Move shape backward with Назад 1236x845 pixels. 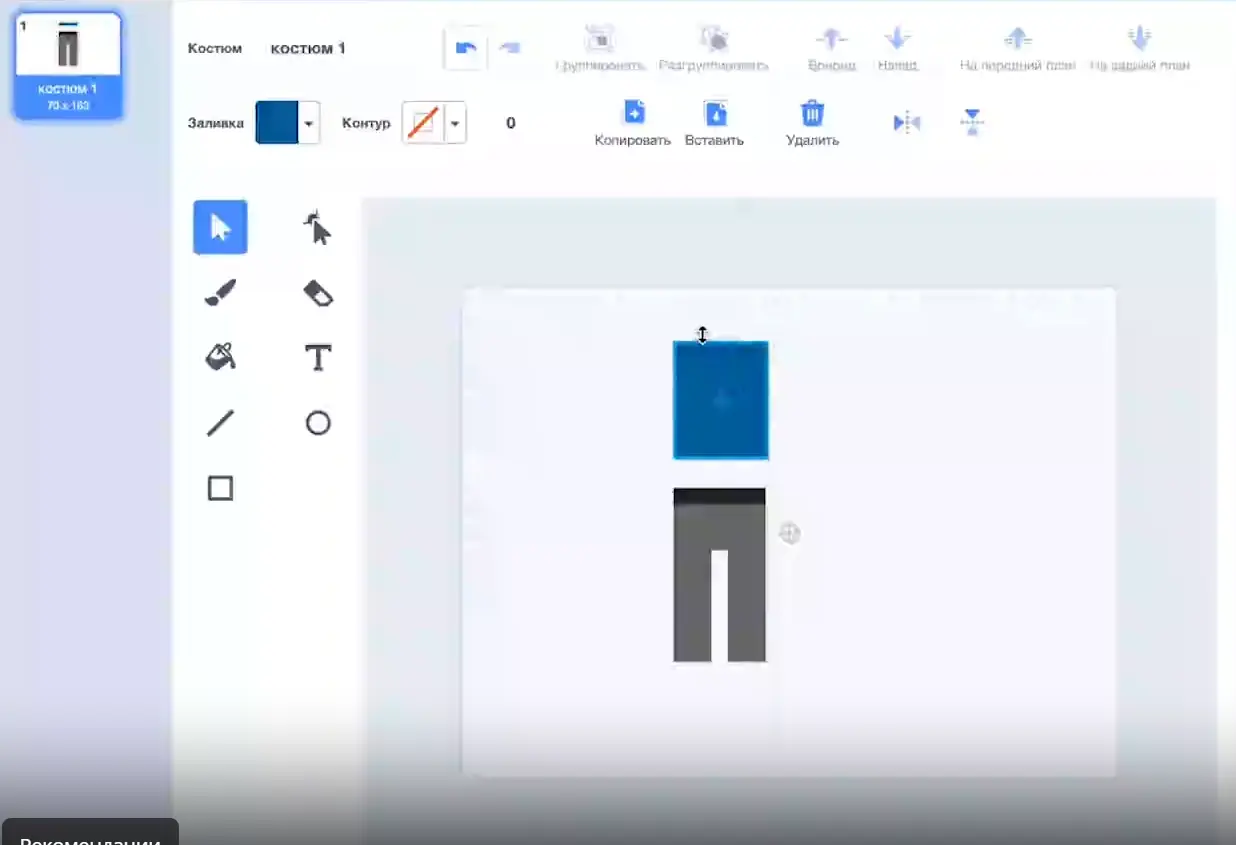[x=897, y=49]
